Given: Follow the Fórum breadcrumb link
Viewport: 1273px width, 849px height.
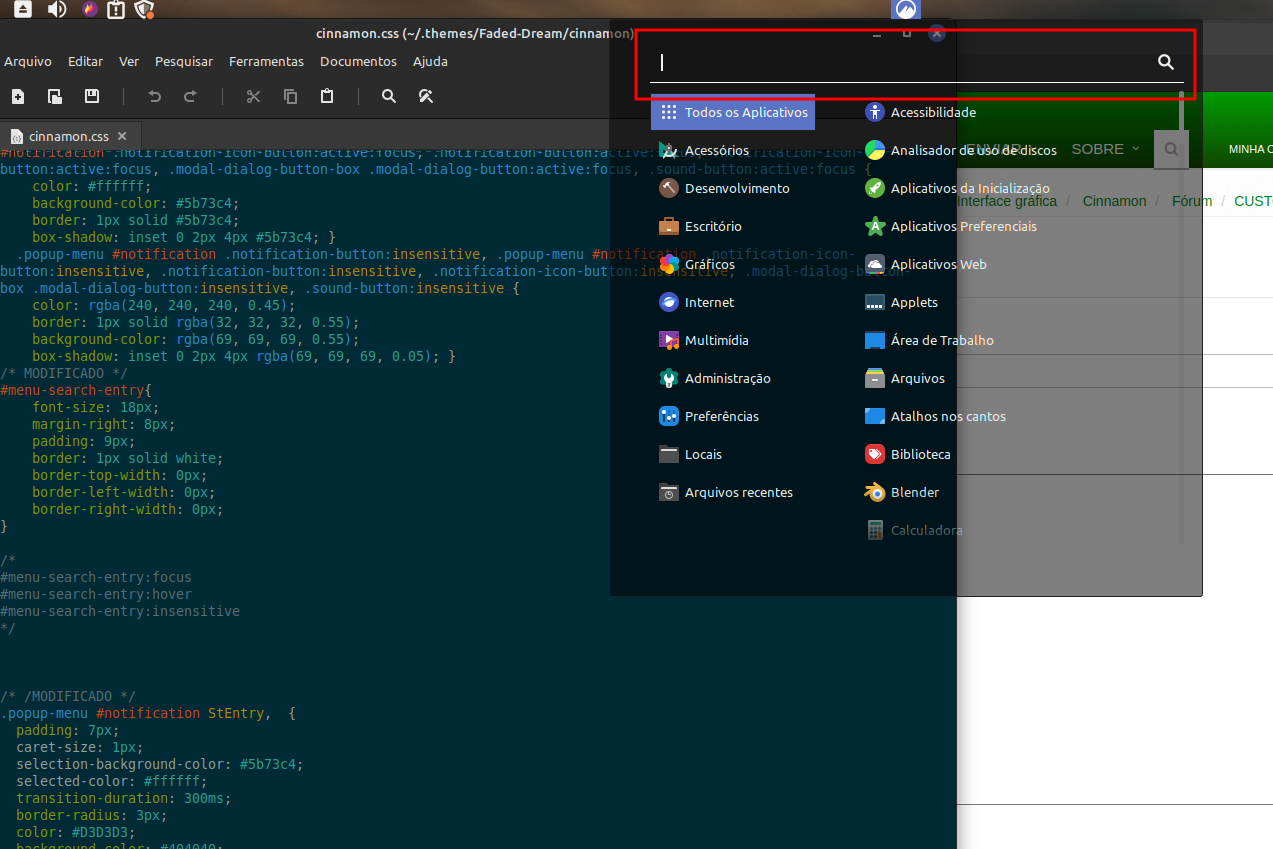Looking at the screenshot, I should pos(1191,201).
